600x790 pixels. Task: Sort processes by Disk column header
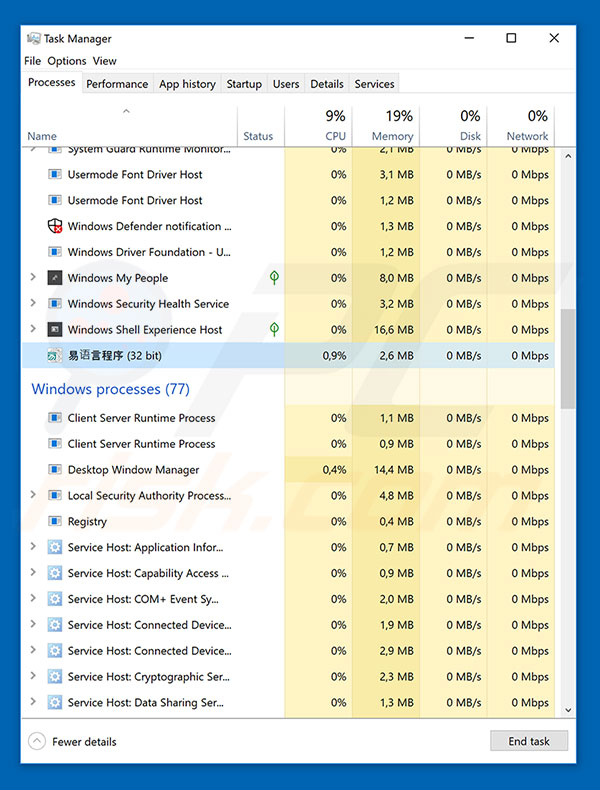pos(453,126)
